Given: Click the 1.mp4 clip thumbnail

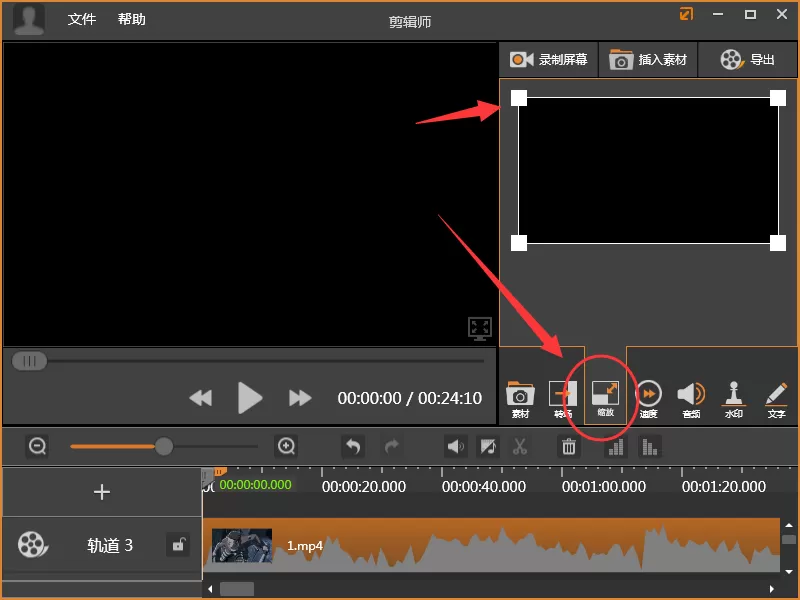Looking at the screenshot, I should (242, 545).
